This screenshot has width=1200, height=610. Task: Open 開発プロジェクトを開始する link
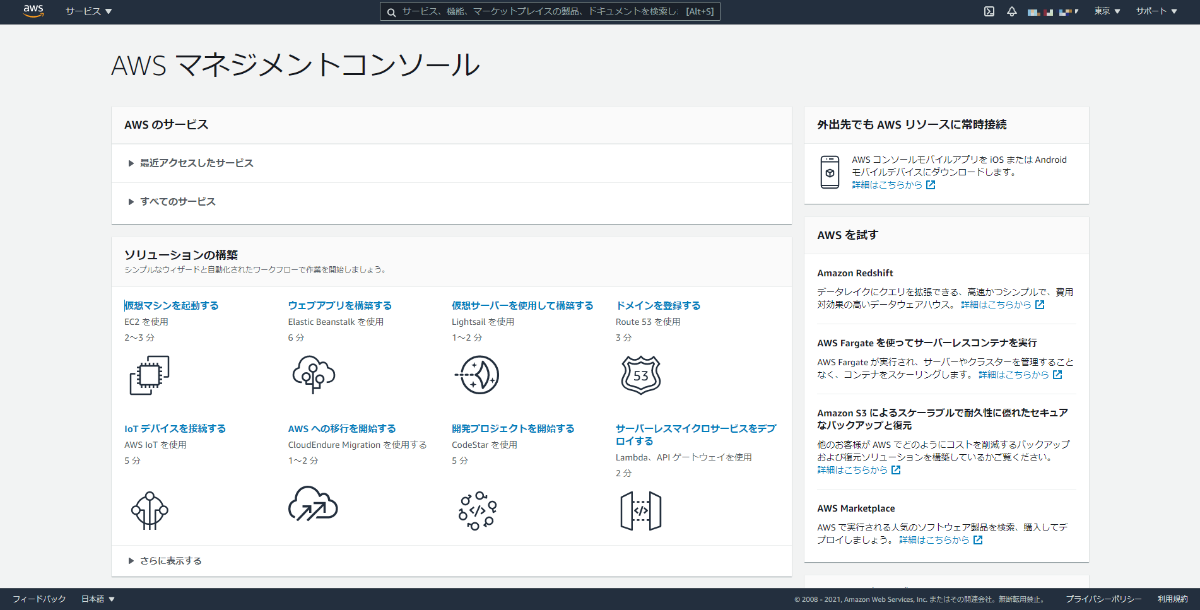513,428
